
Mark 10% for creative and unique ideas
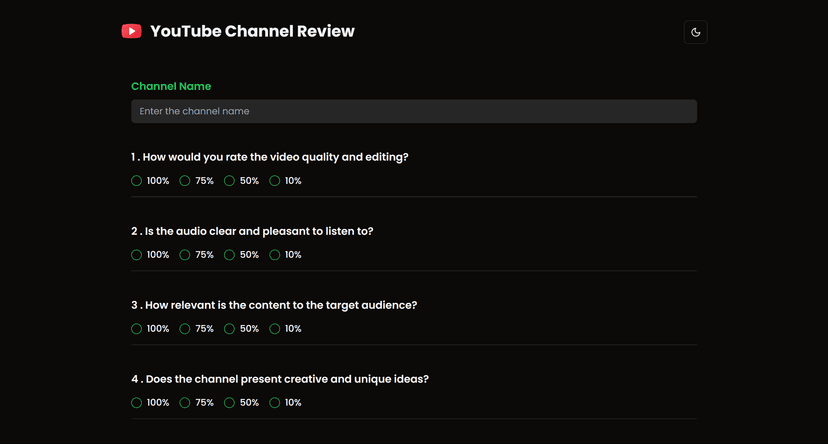coord(275,403)
